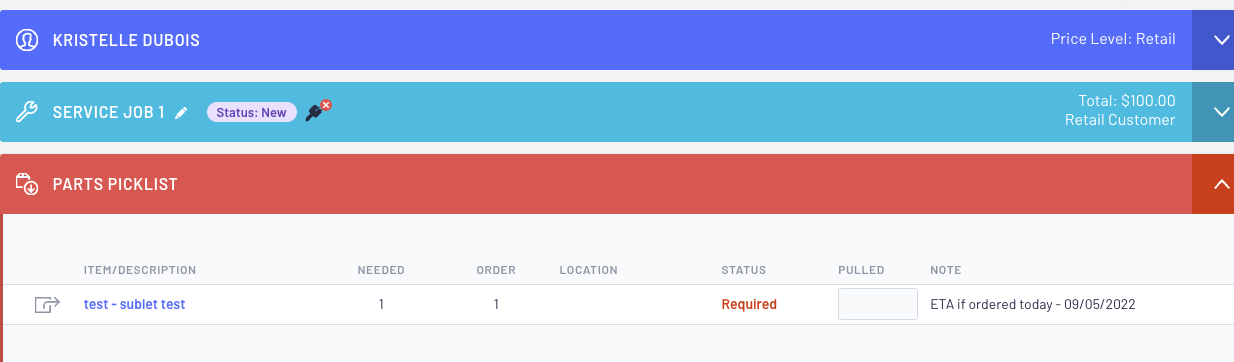Click the Required status text
The height and width of the screenshot is (362, 1234).
coord(749,304)
